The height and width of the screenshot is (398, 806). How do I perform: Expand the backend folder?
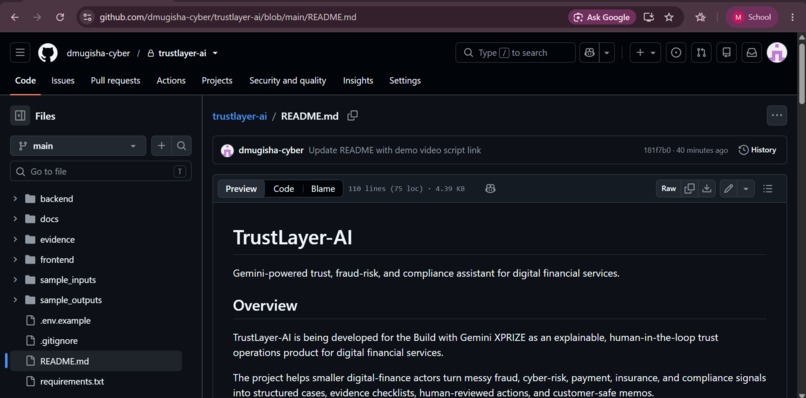[x=15, y=199]
